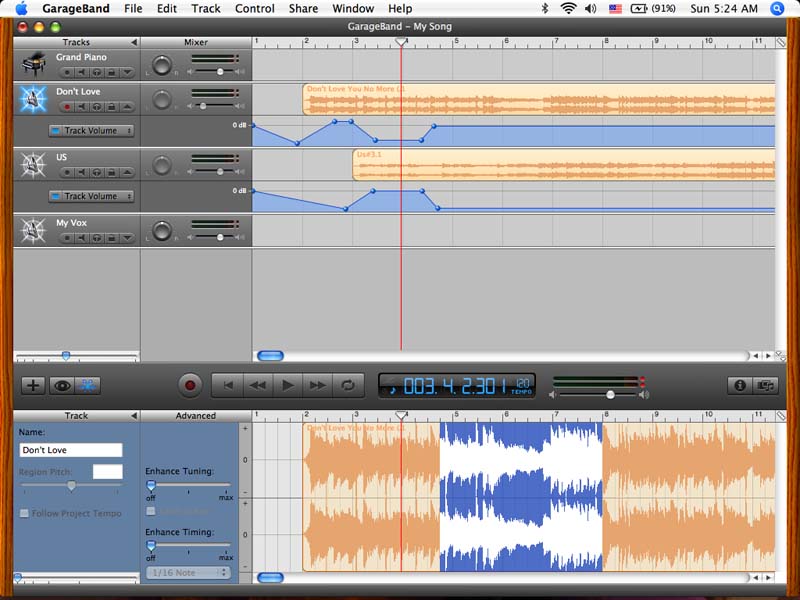
Task: Open the 1/16 Note timing dropdown
Action: 188,573
